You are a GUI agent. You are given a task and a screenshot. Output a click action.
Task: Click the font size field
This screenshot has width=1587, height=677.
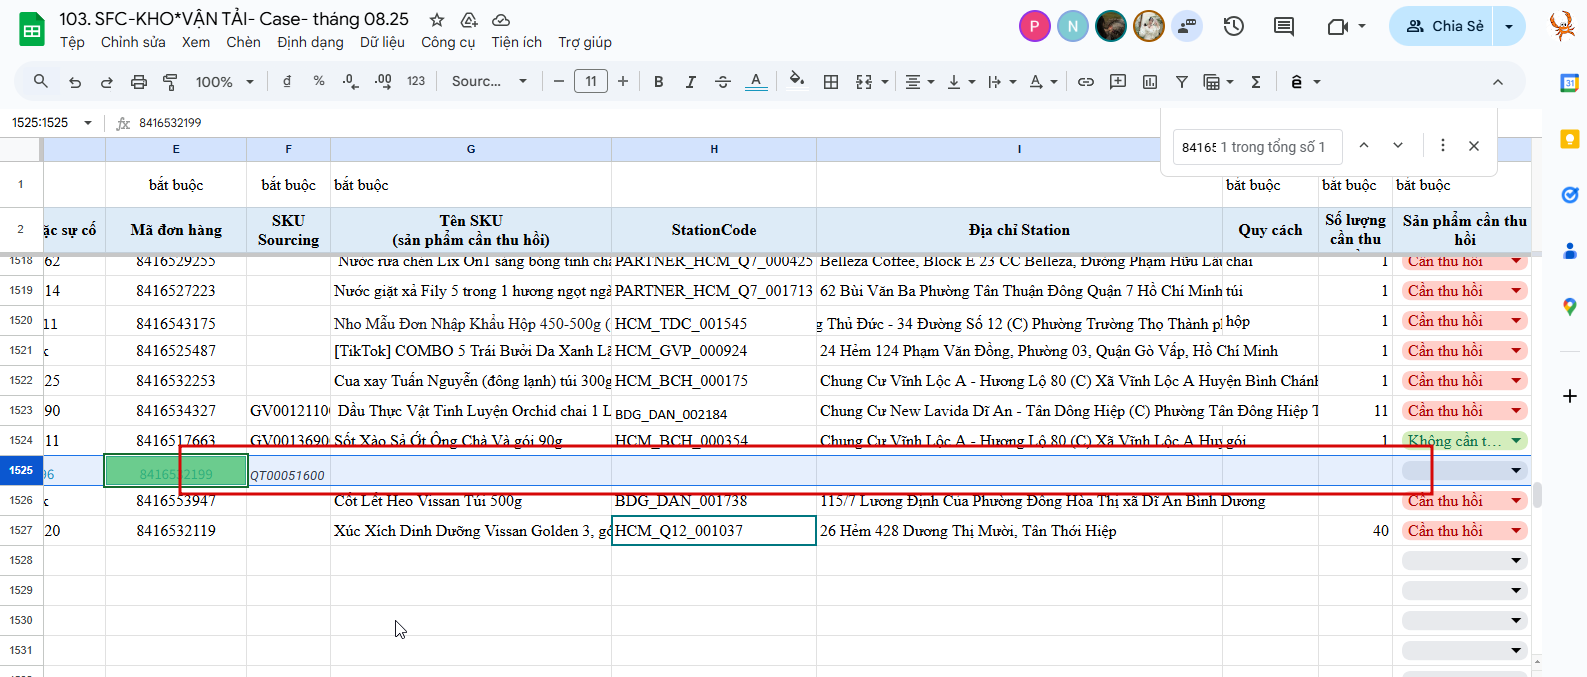pos(591,82)
